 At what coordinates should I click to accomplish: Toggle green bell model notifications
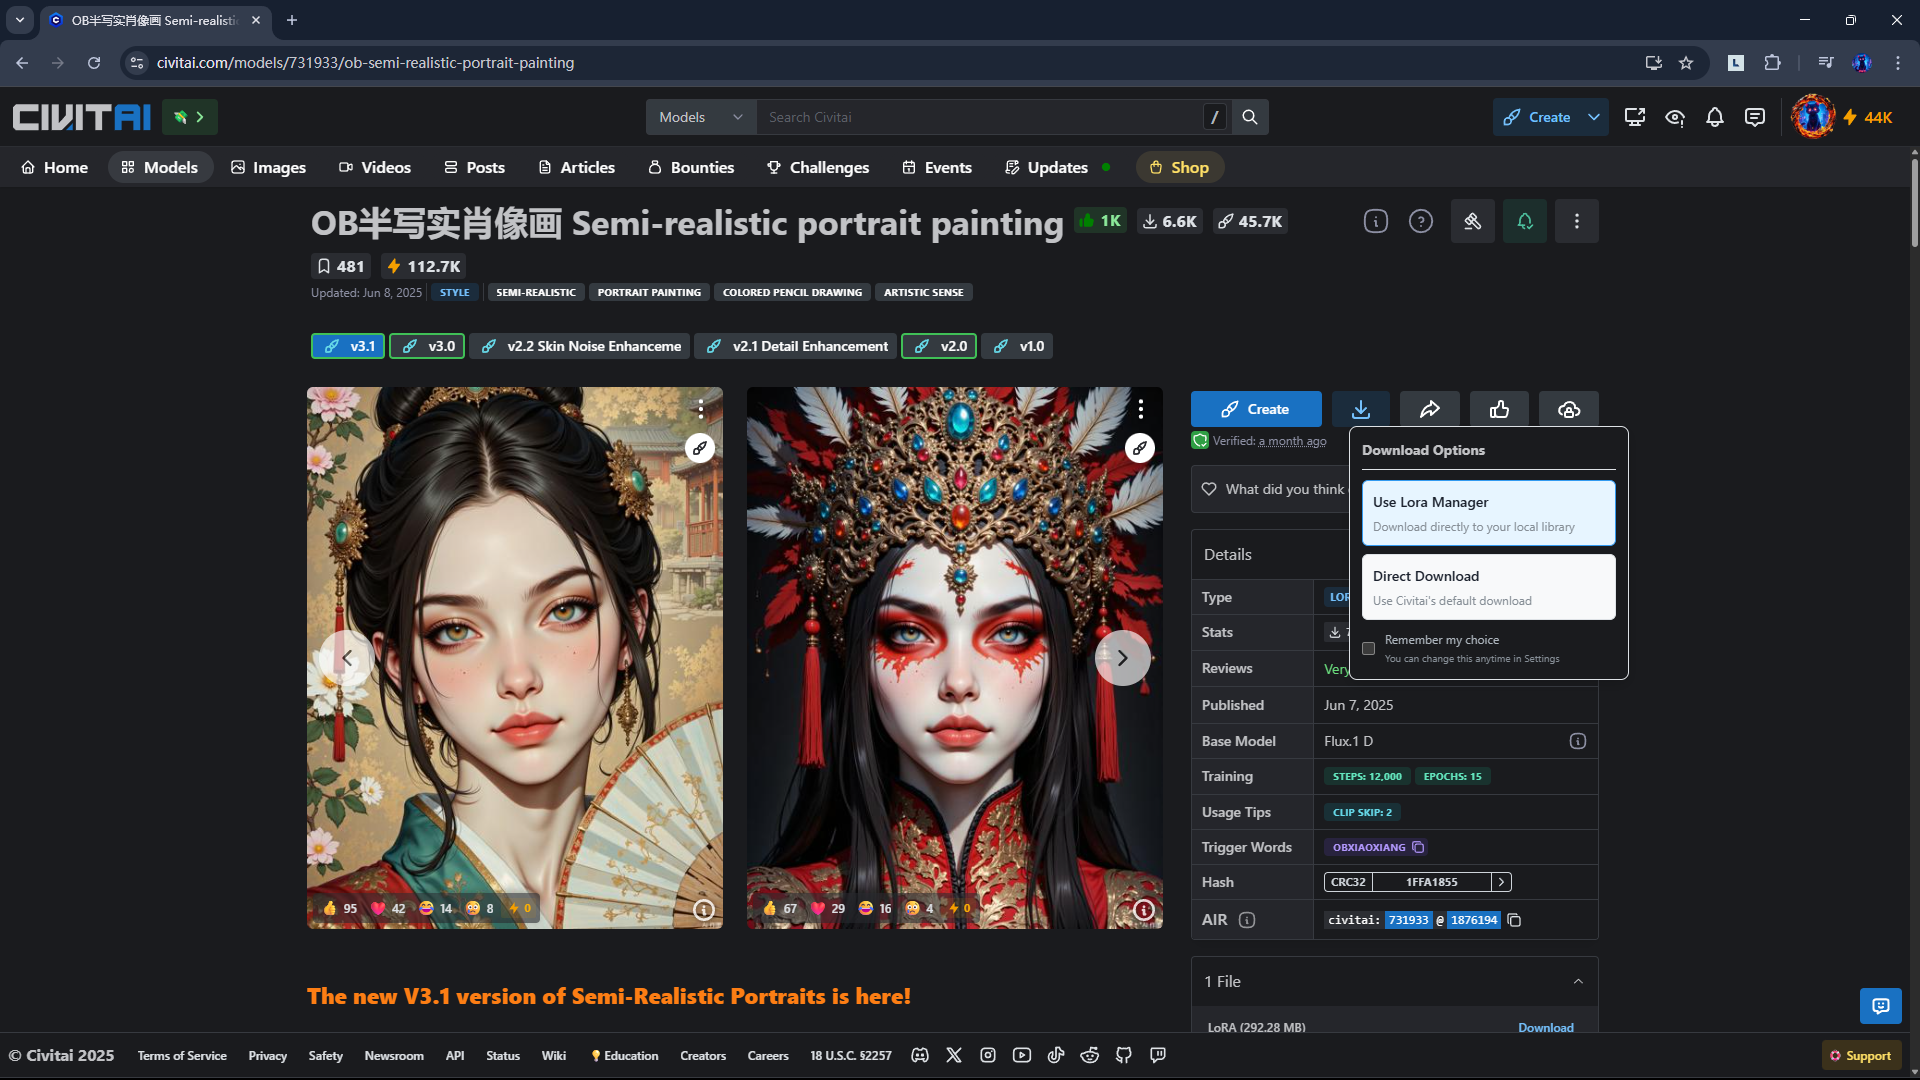[x=1525, y=221]
